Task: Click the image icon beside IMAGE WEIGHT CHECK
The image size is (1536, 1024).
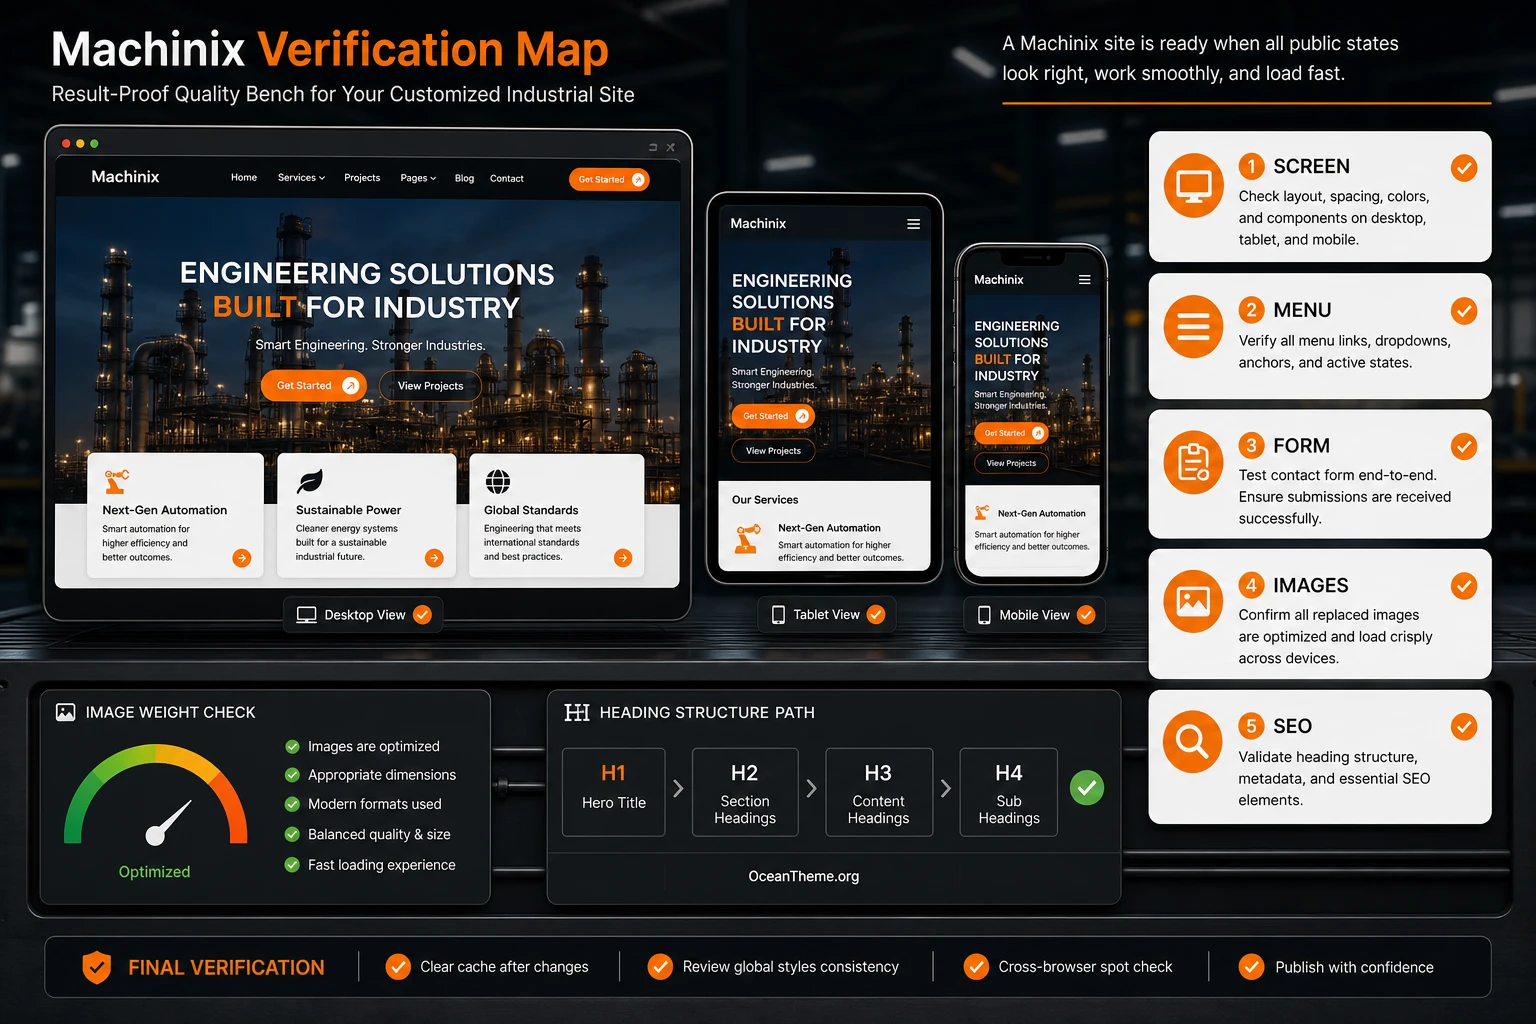Action: point(66,712)
